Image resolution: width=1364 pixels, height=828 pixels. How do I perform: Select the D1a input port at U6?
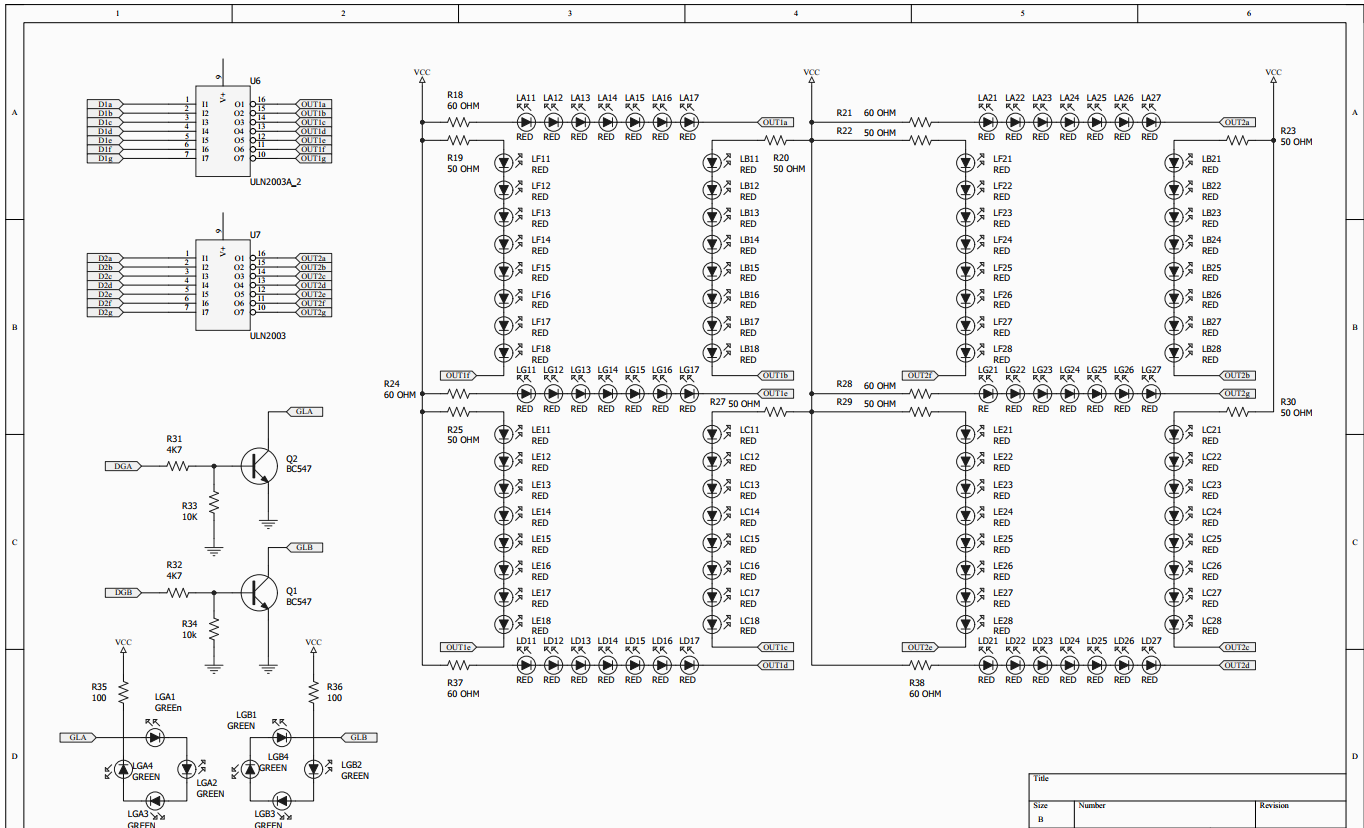point(105,104)
